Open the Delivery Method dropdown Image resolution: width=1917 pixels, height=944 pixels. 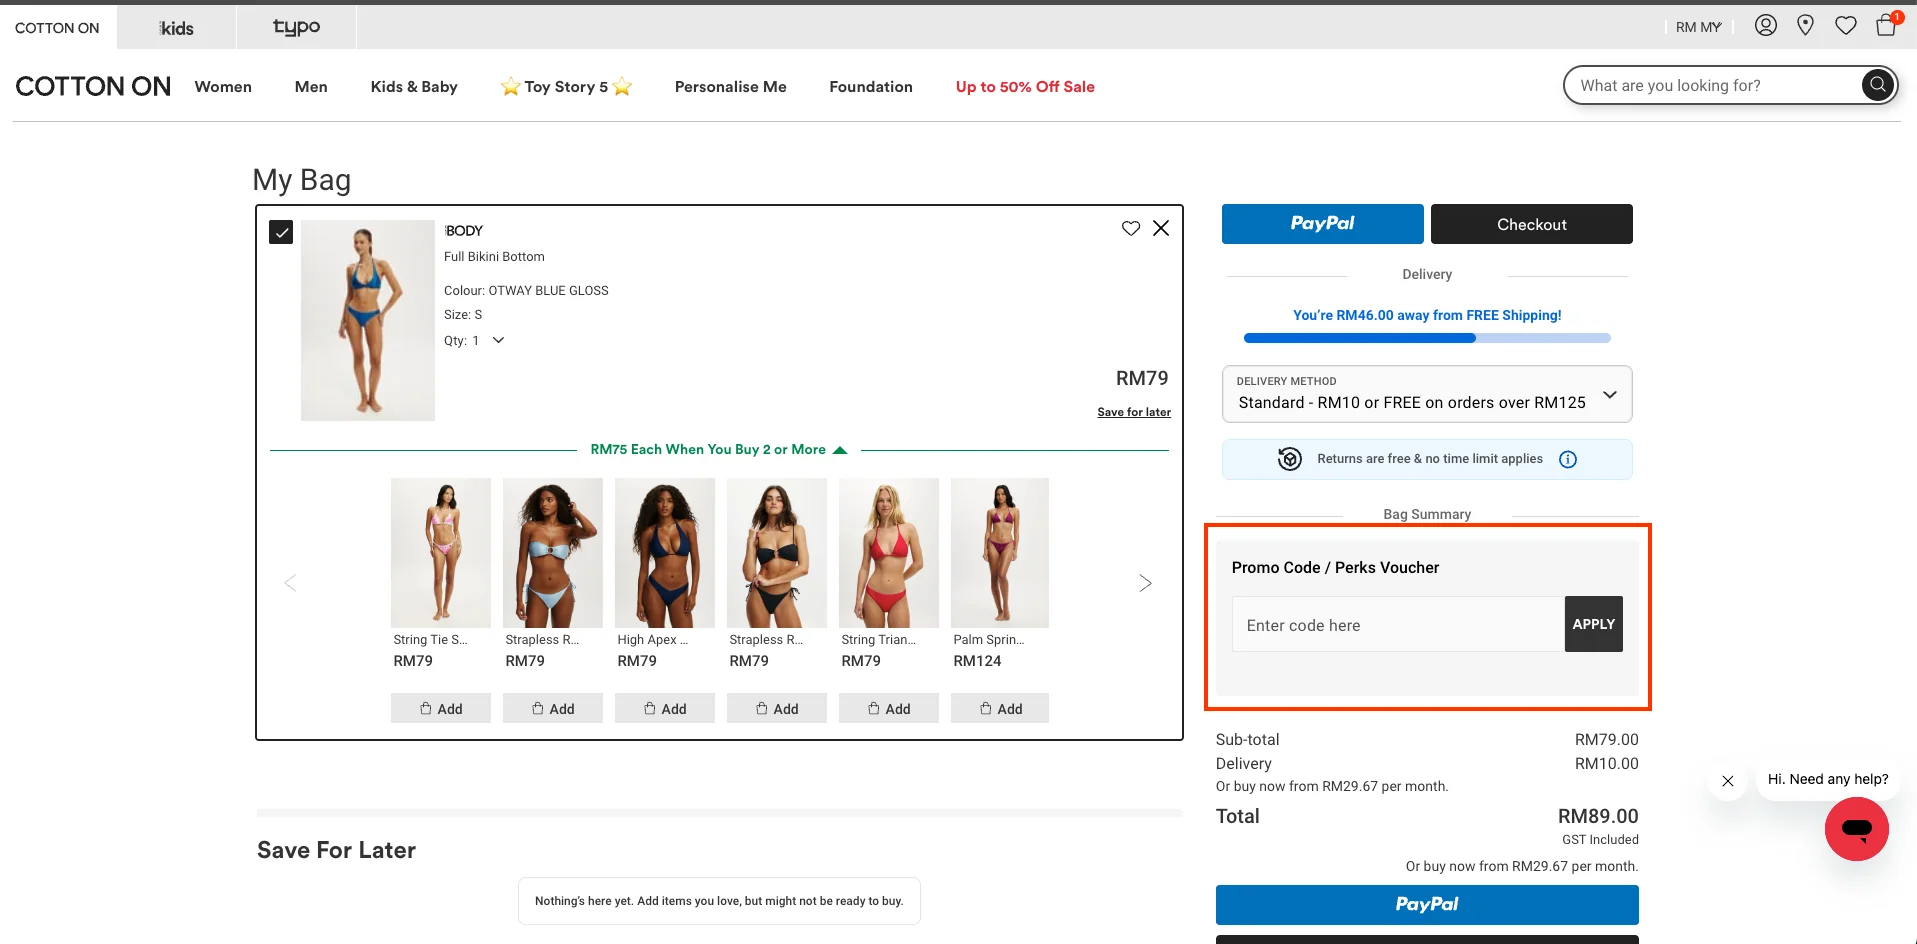tap(1427, 394)
